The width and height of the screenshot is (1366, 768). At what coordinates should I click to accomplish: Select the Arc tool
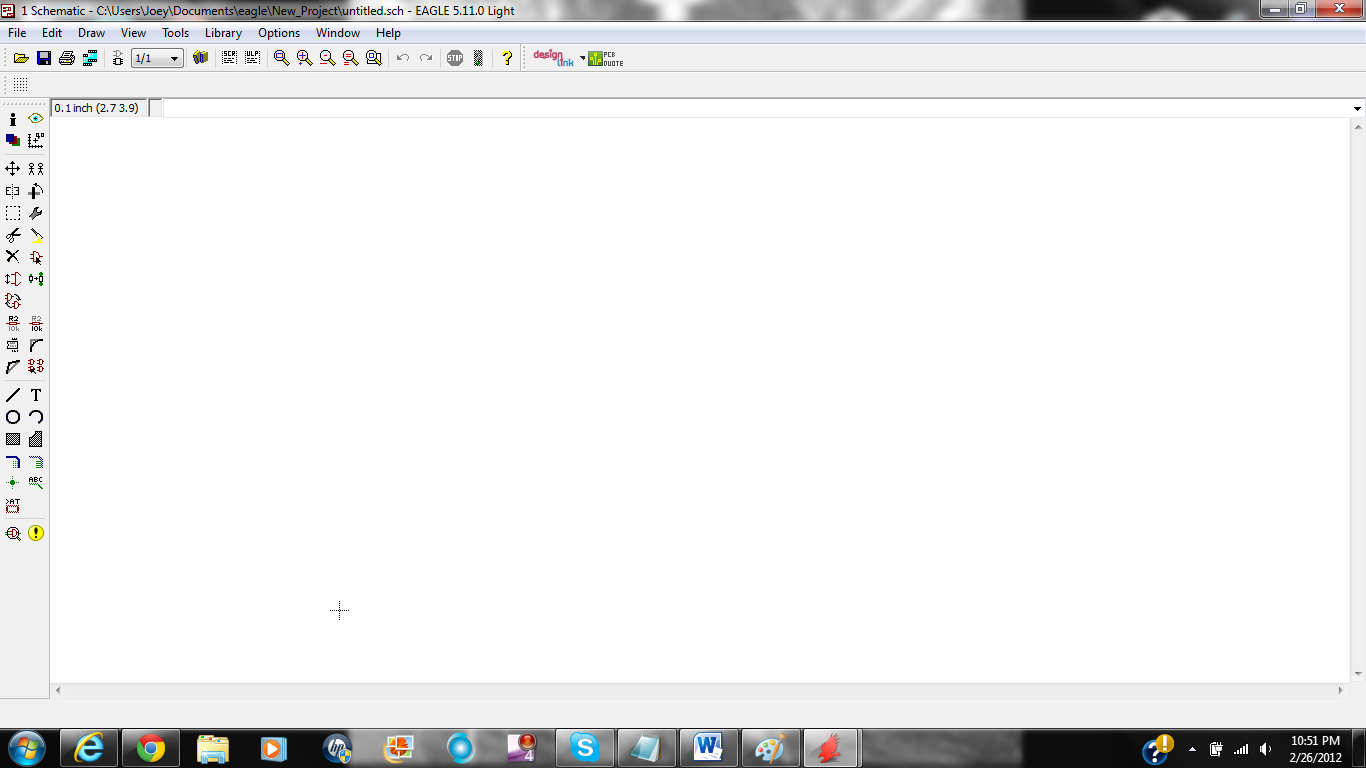36,417
